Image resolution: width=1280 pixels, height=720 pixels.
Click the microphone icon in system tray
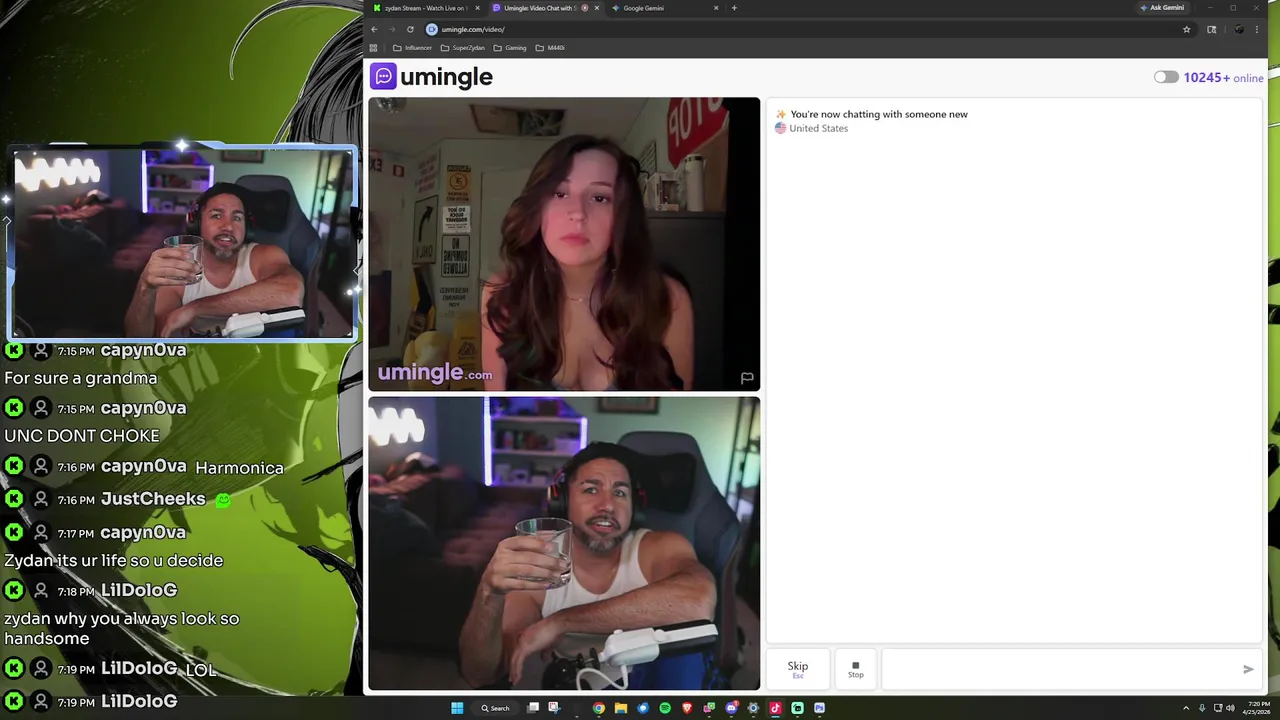click(x=1202, y=708)
